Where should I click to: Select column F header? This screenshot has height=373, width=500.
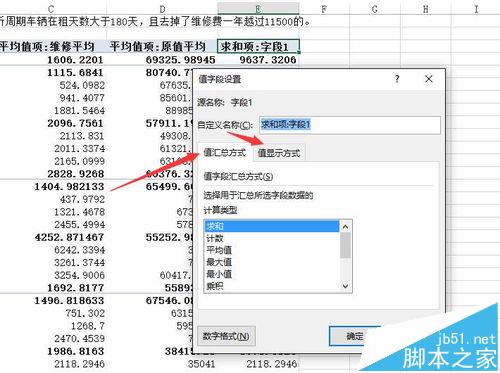324,8
